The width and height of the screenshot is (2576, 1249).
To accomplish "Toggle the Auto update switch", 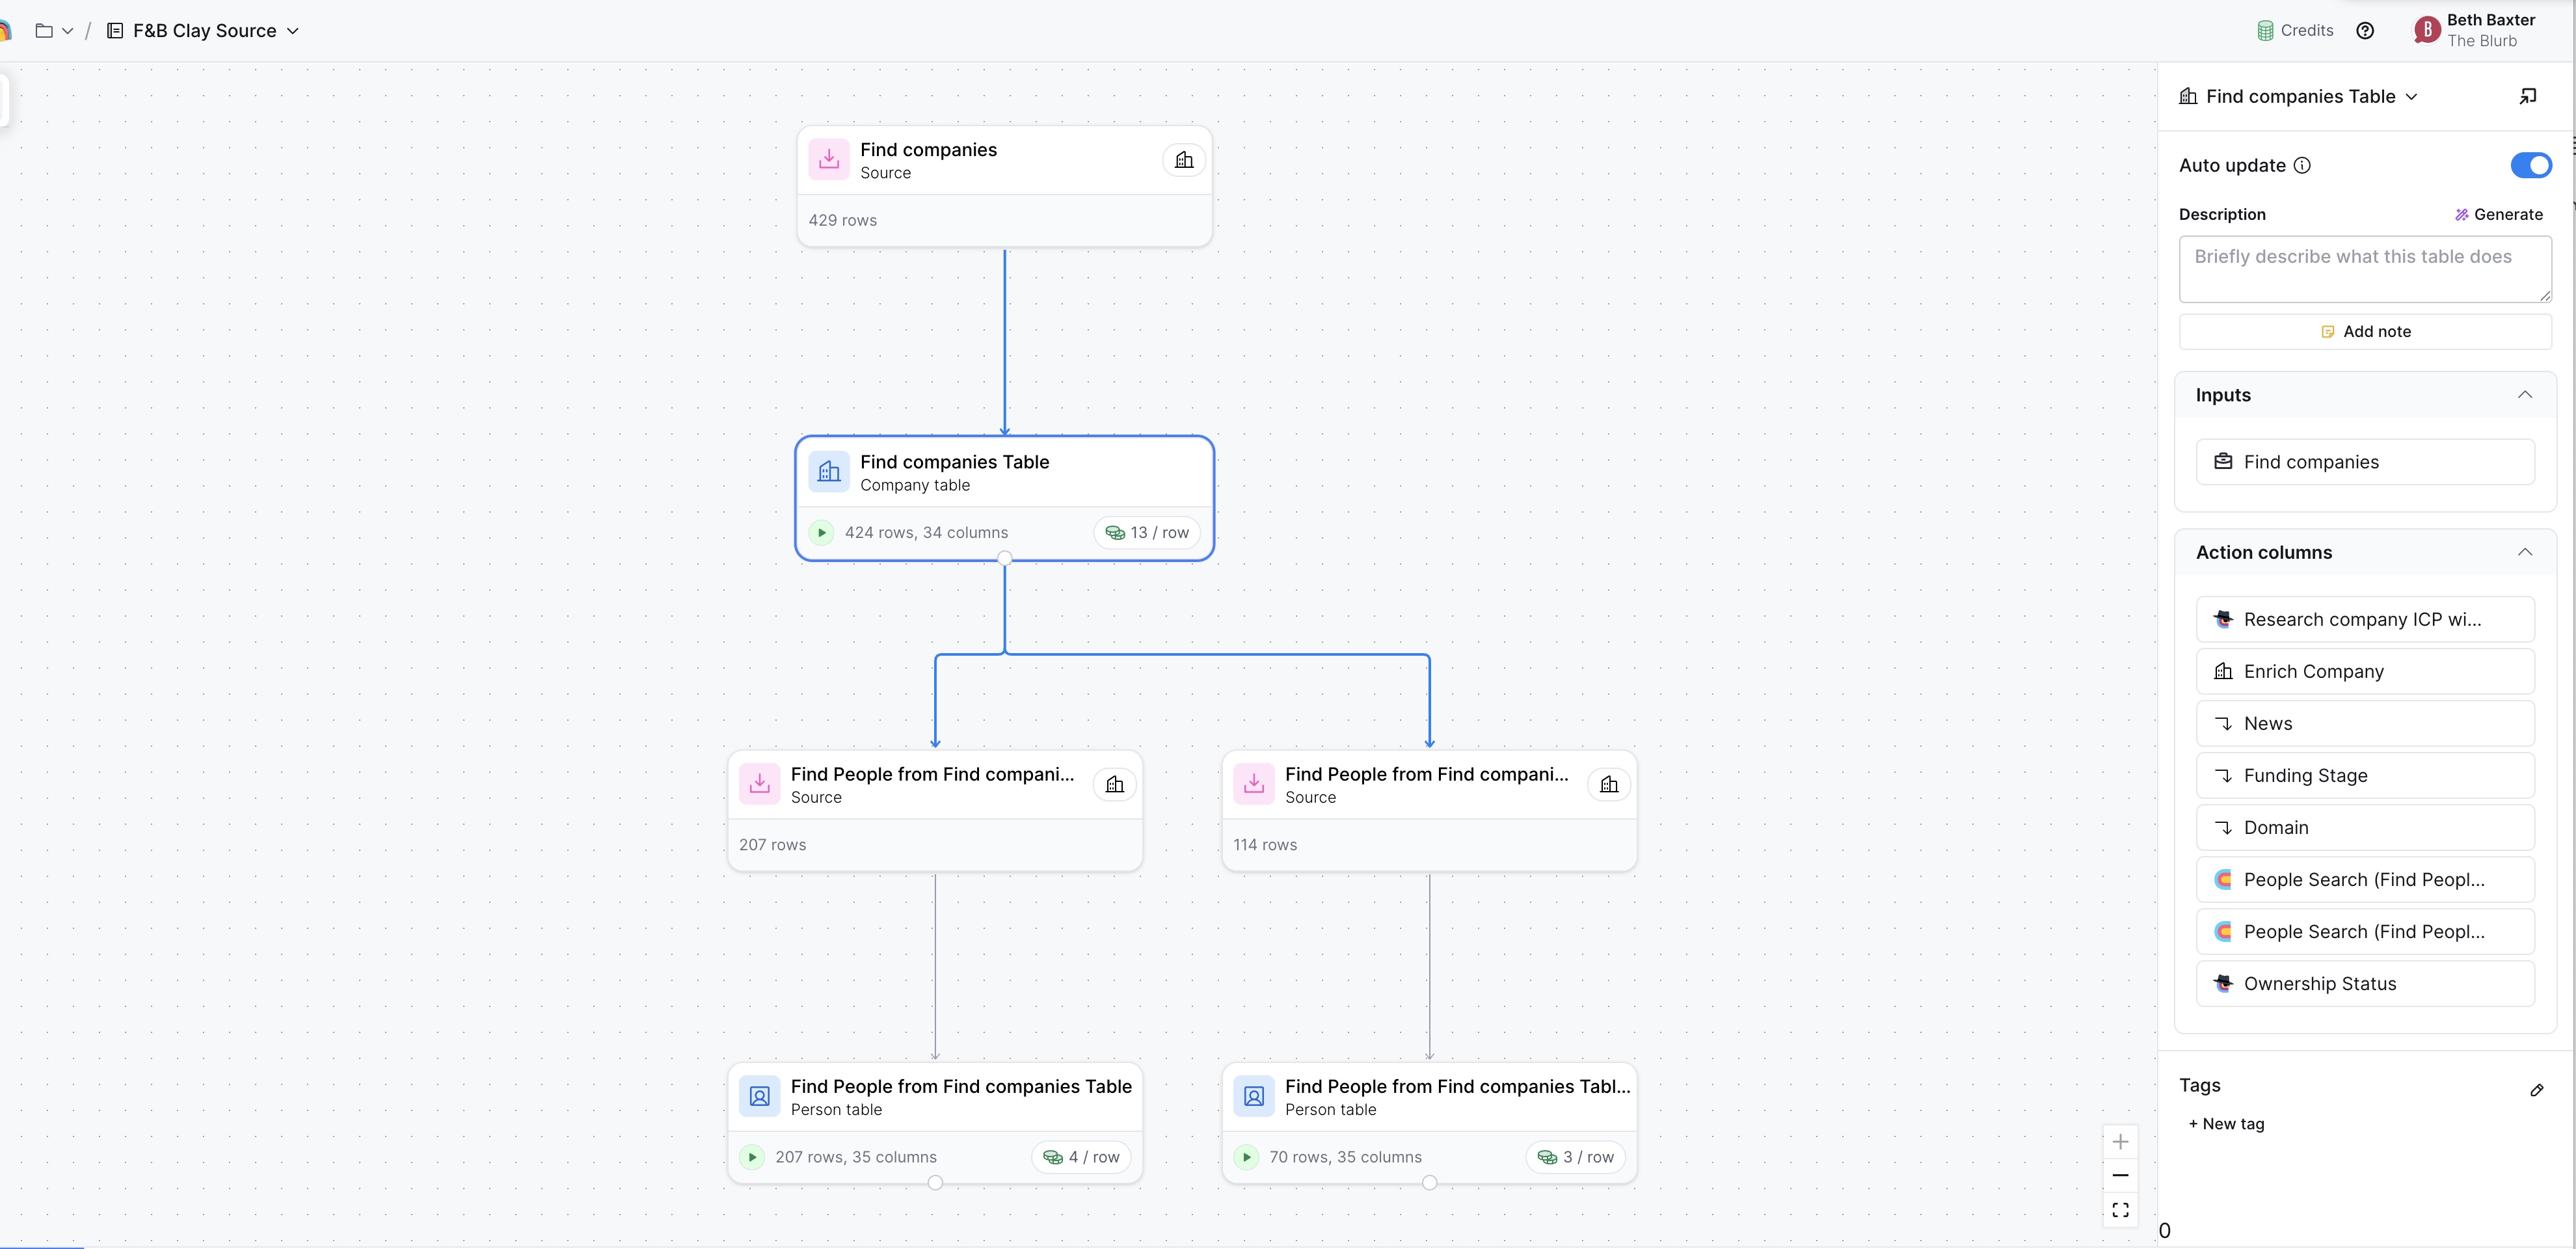I will coord(2530,166).
